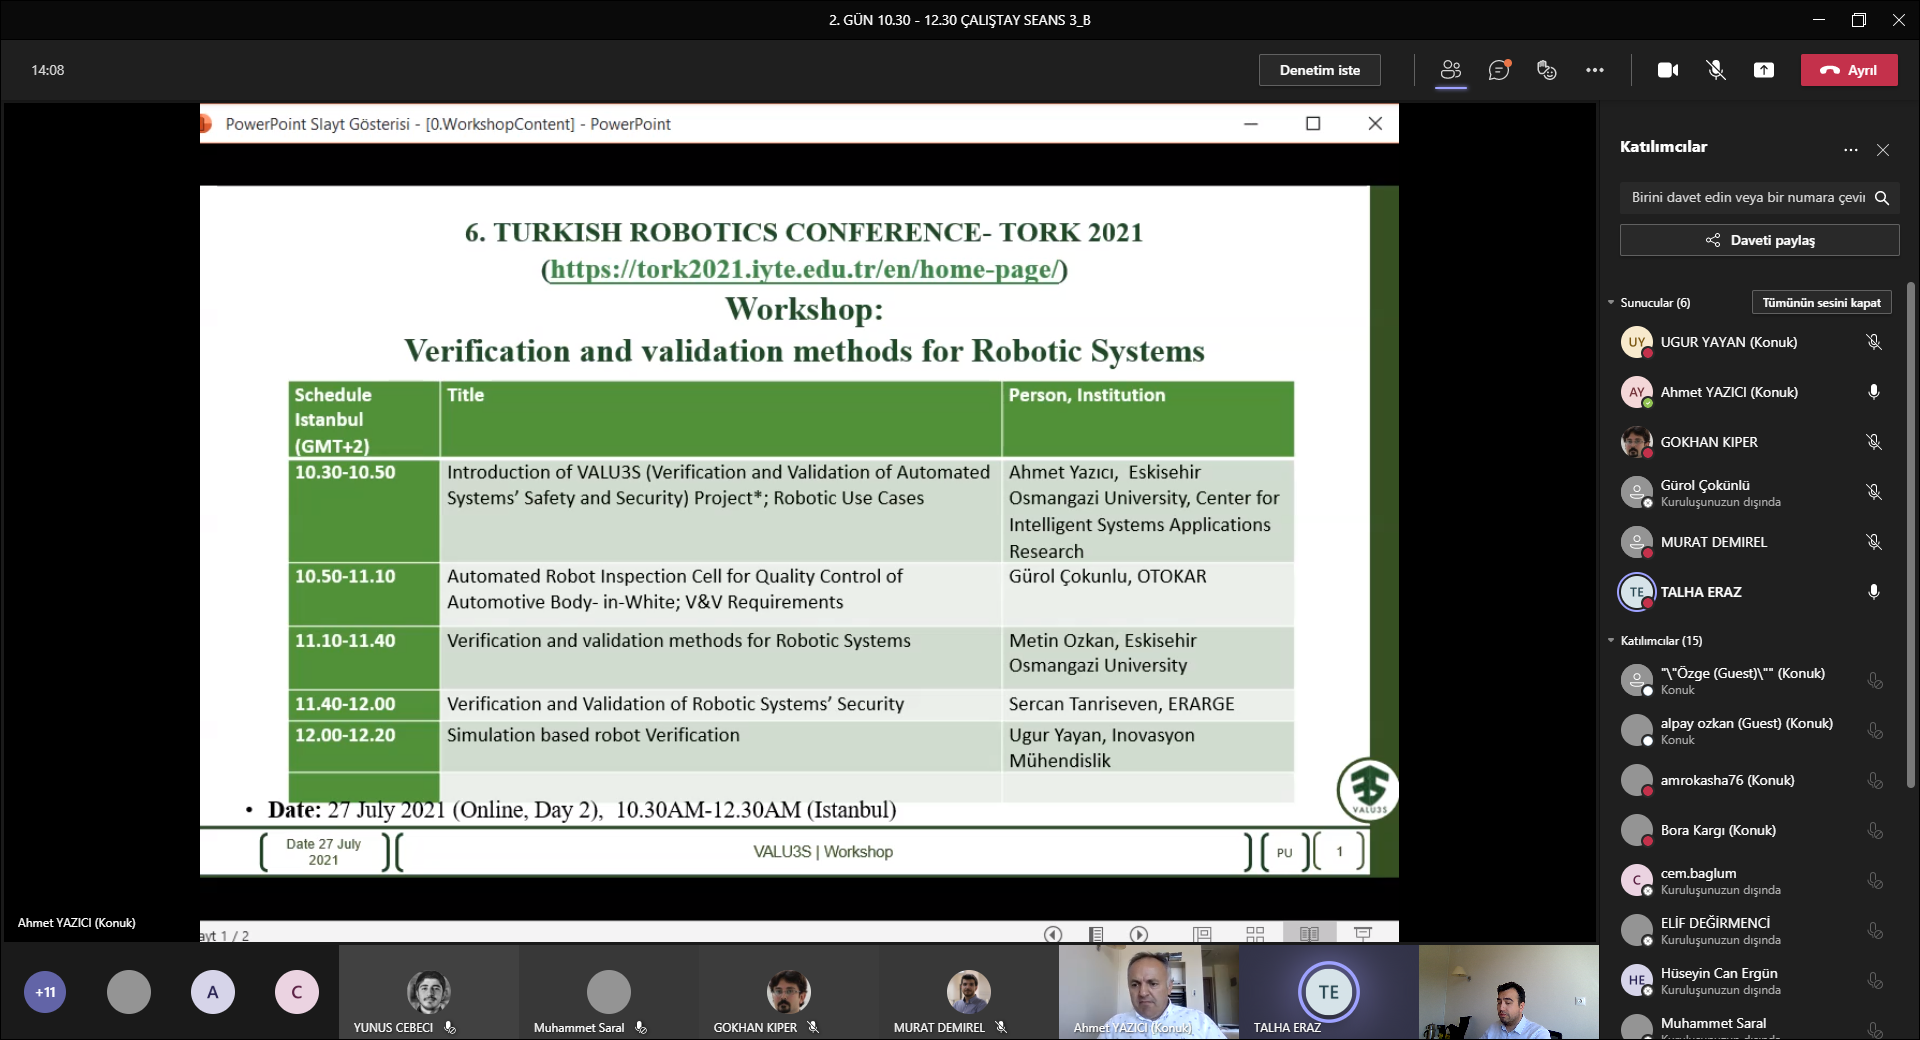Image resolution: width=1920 pixels, height=1040 pixels.
Task: Click MURAT DEMIREL muted mic icon
Action: point(1874,542)
